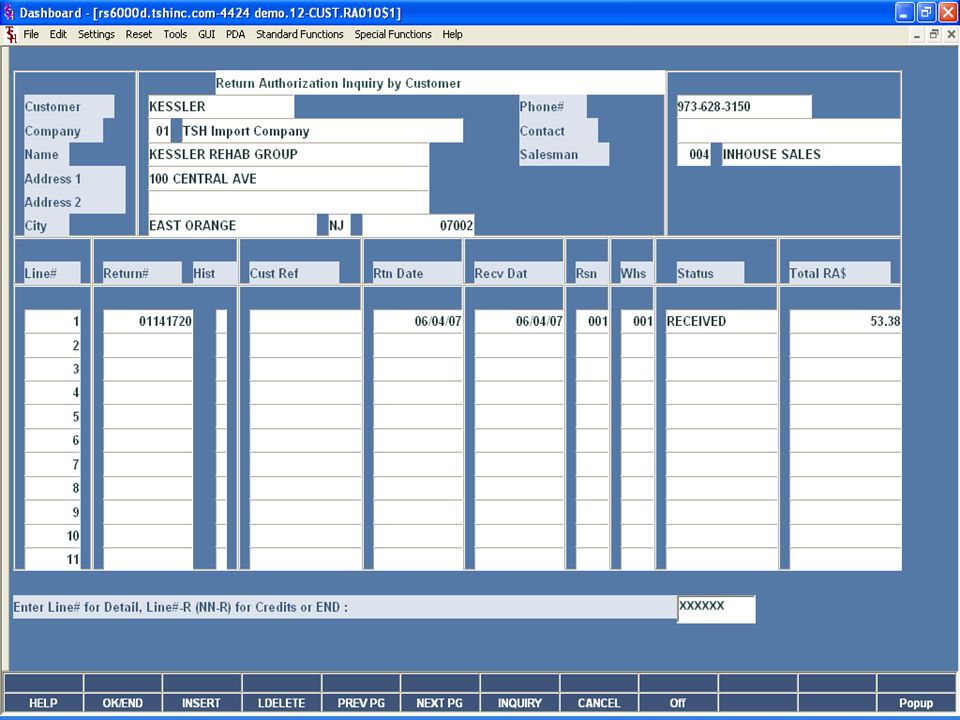This screenshot has height=720, width=960.
Task: Close the inner document window
Action: (951, 35)
